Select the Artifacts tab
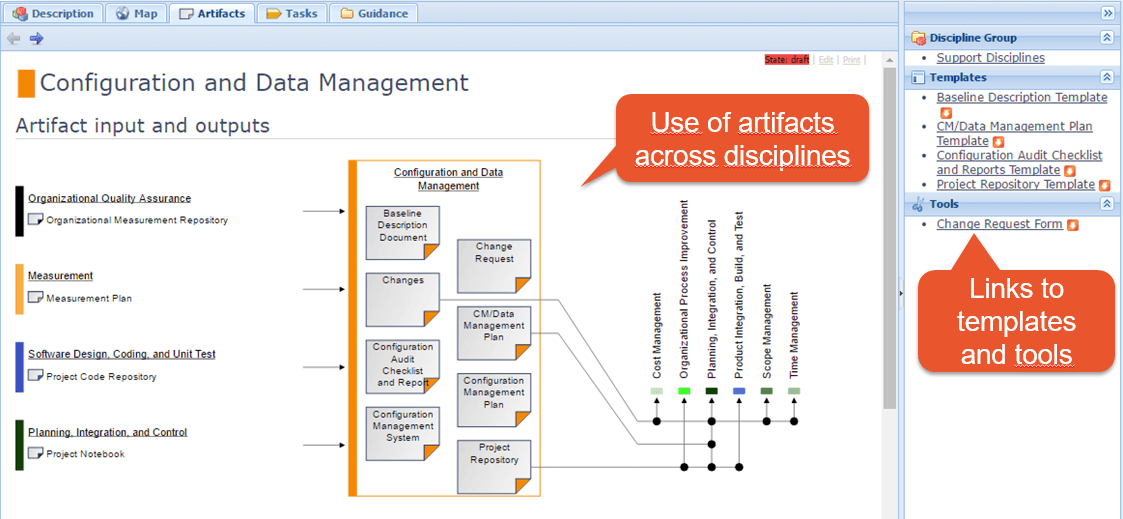Image resolution: width=1123 pixels, height=519 pixels. point(213,13)
